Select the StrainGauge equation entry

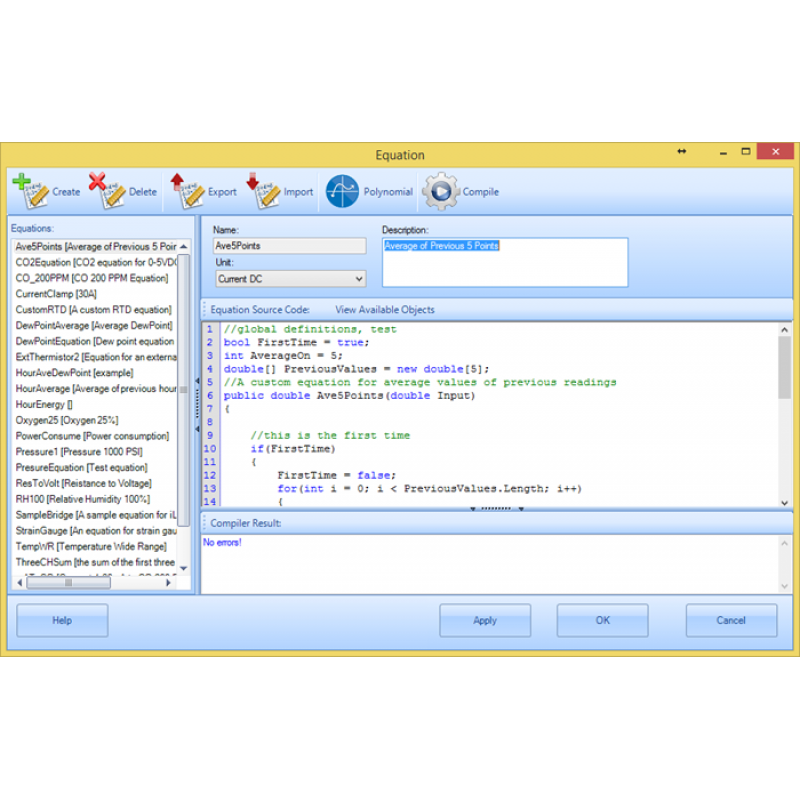[95, 531]
